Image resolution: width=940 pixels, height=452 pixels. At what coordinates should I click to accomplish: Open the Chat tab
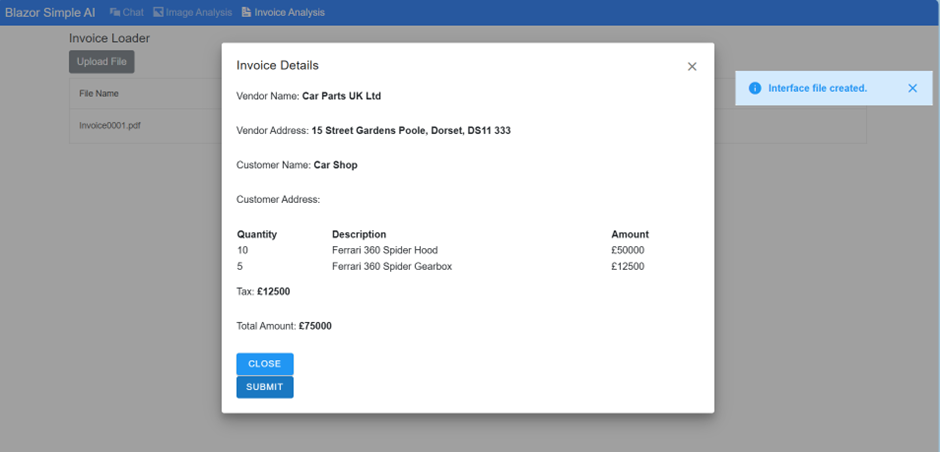click(133, 13)
